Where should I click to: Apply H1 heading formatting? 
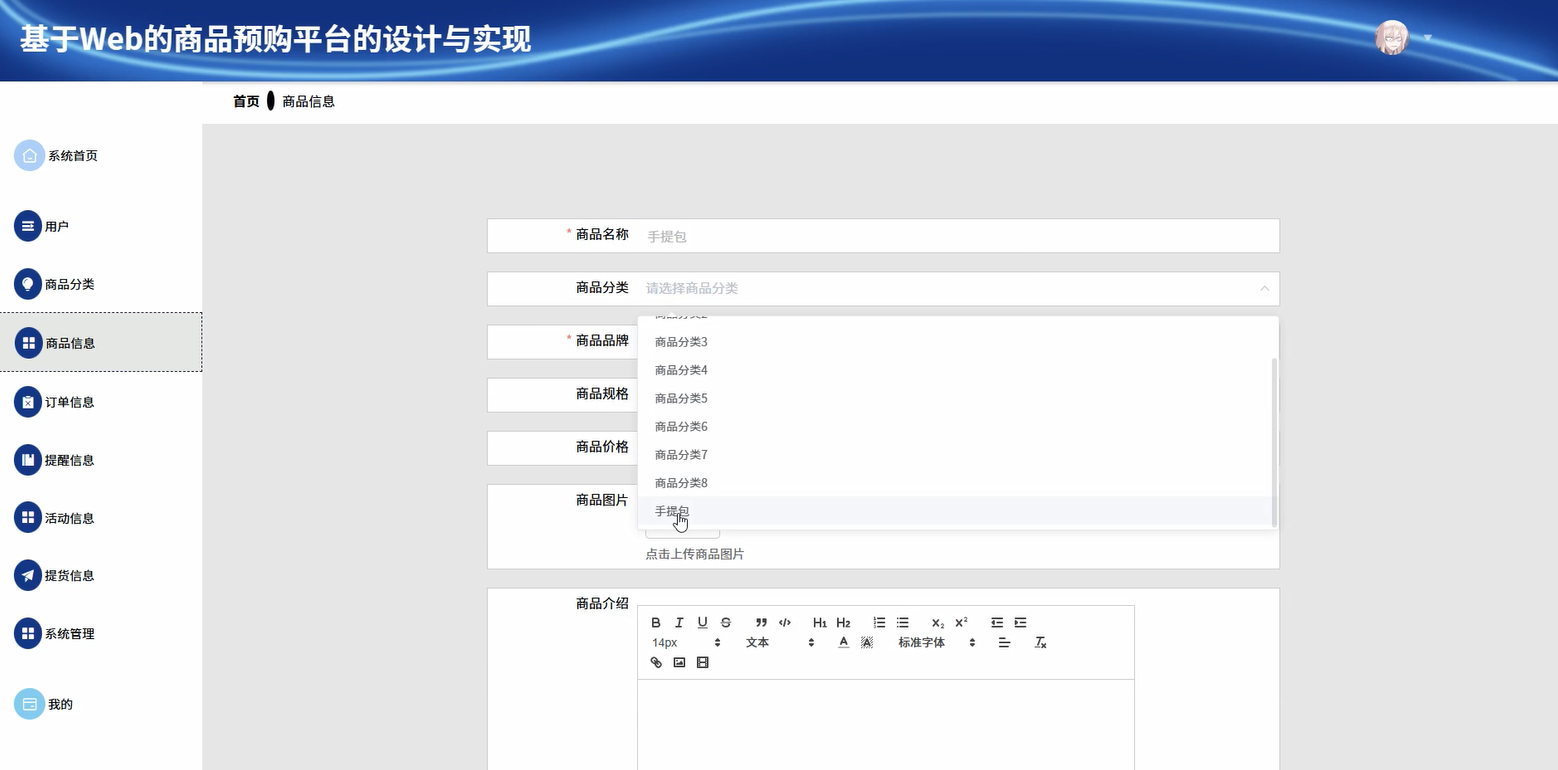(819, 622)
